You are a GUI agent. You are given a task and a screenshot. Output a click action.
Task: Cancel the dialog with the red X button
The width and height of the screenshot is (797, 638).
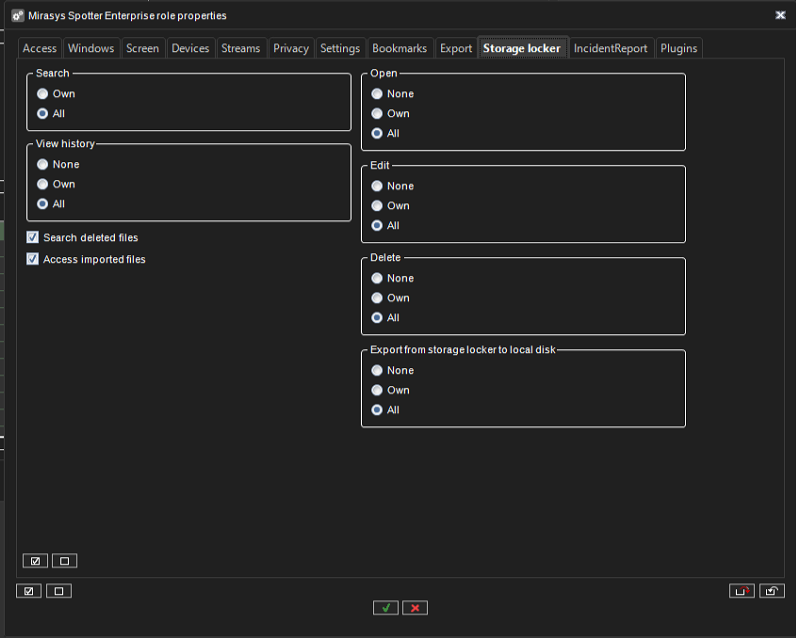[x=416, y=607]
